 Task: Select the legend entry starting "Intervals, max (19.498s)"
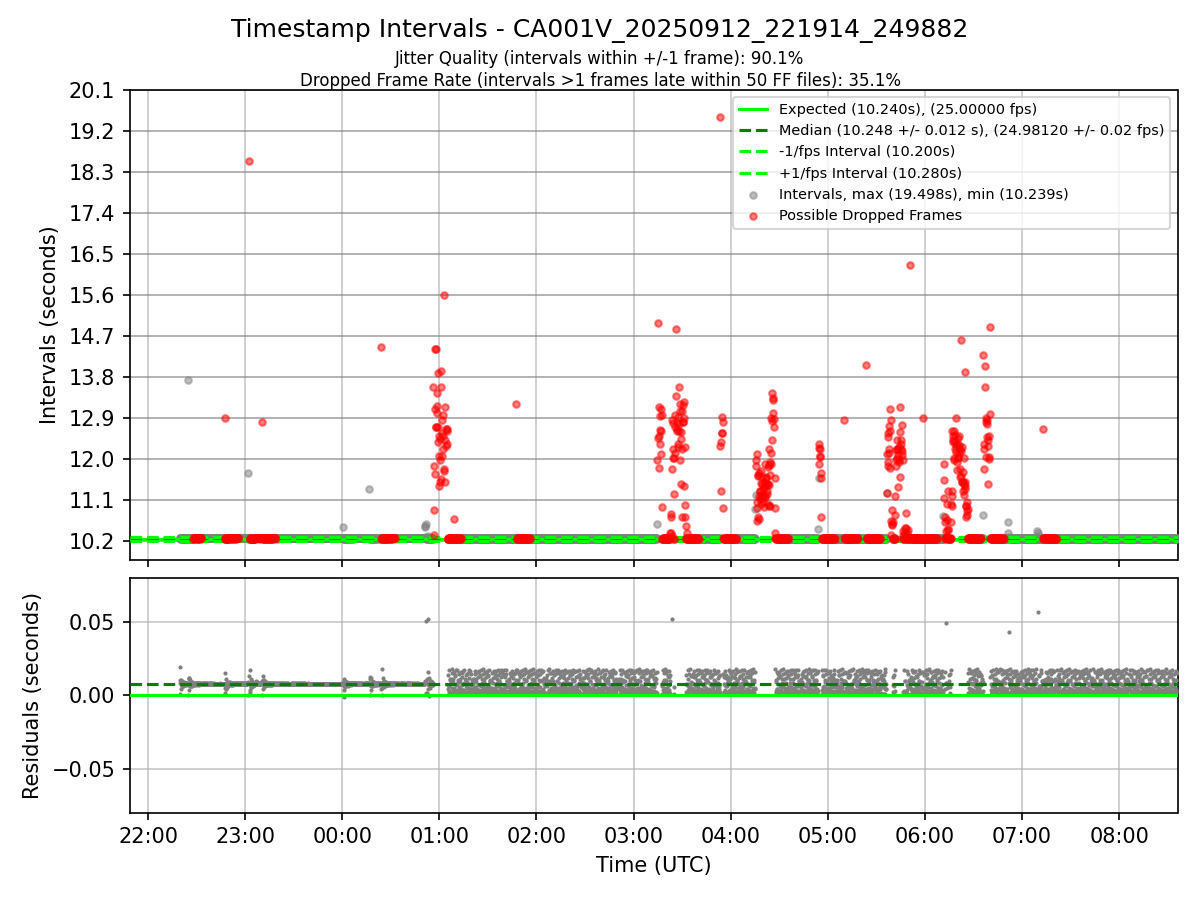[x=923, y=193]
